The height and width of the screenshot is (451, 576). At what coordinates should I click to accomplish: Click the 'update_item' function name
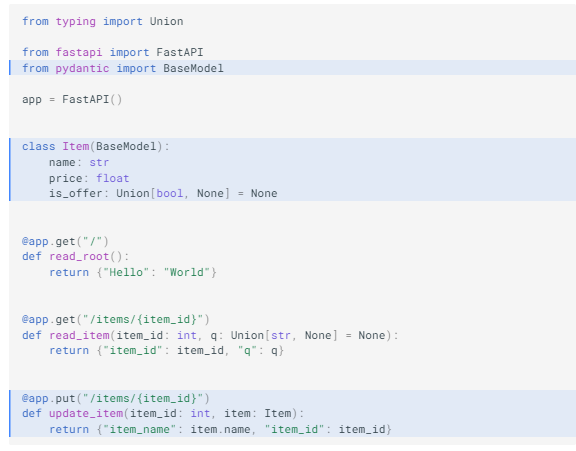pos(86,414)
